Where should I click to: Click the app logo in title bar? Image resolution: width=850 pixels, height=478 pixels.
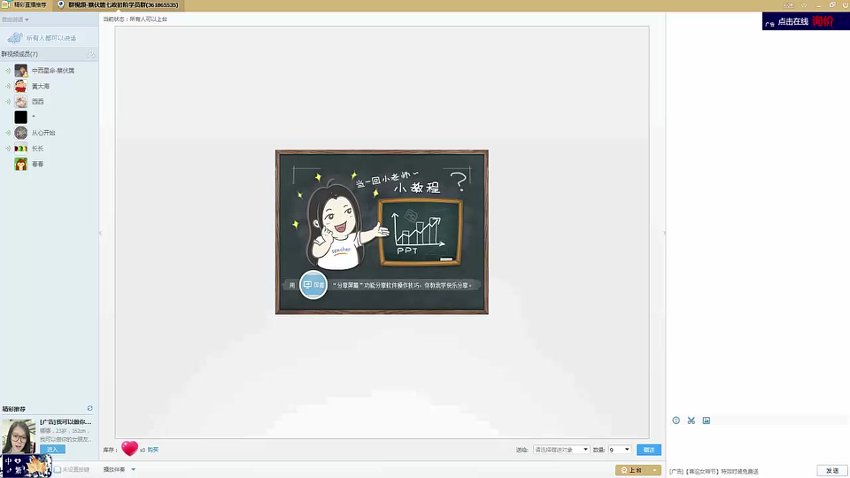[x=6, y=4]
